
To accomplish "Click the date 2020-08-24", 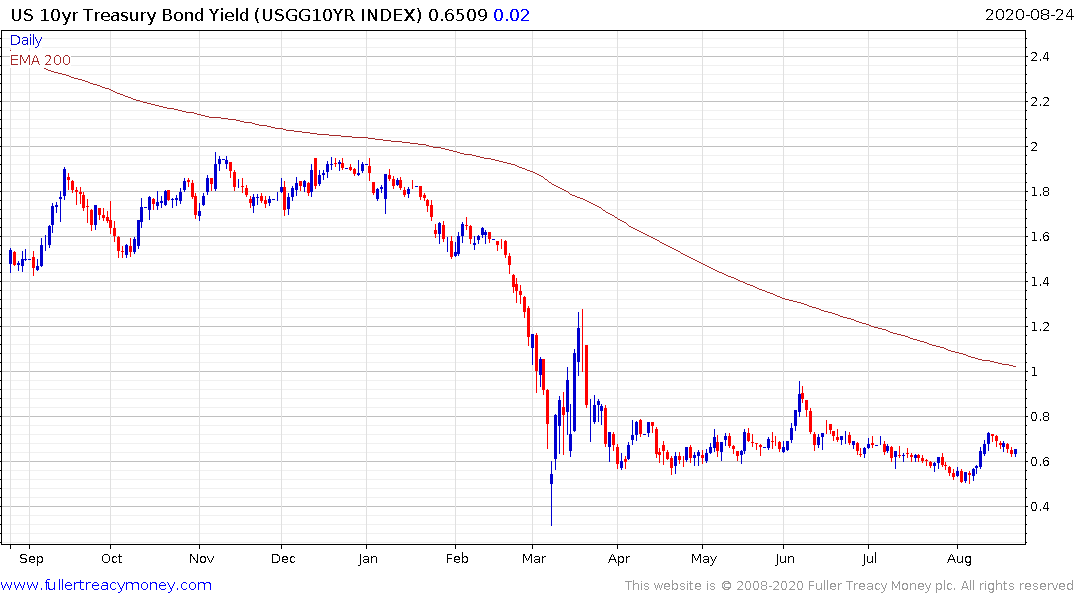I will coord(1028,15).
